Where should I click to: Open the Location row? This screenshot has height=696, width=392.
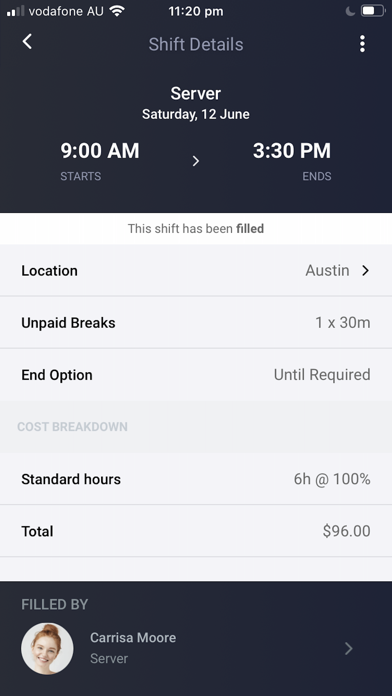click(196, 270)
